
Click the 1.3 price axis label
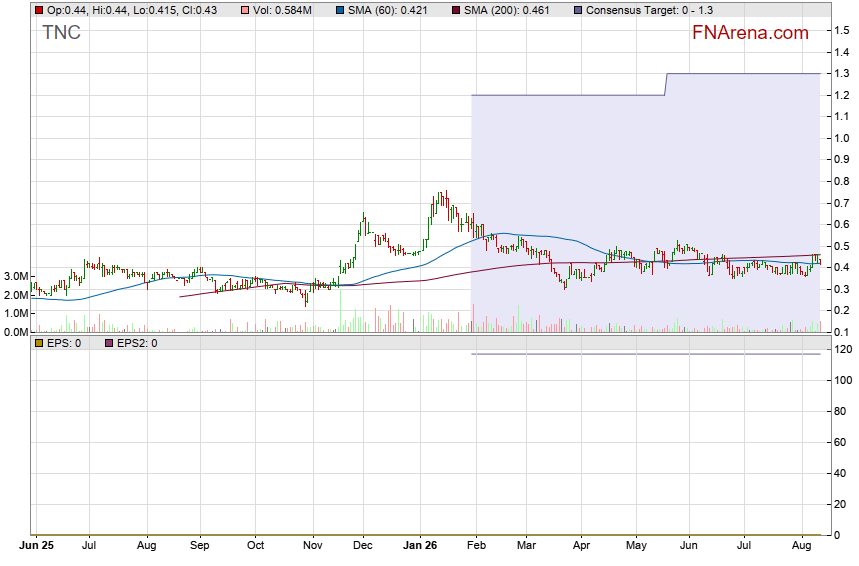[x=841, y=74]
